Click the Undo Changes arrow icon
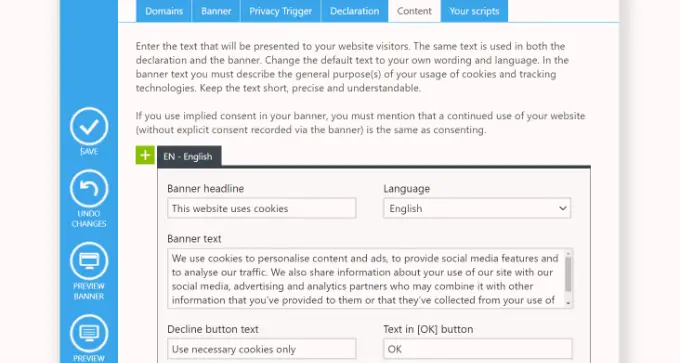 click(89, 188)
